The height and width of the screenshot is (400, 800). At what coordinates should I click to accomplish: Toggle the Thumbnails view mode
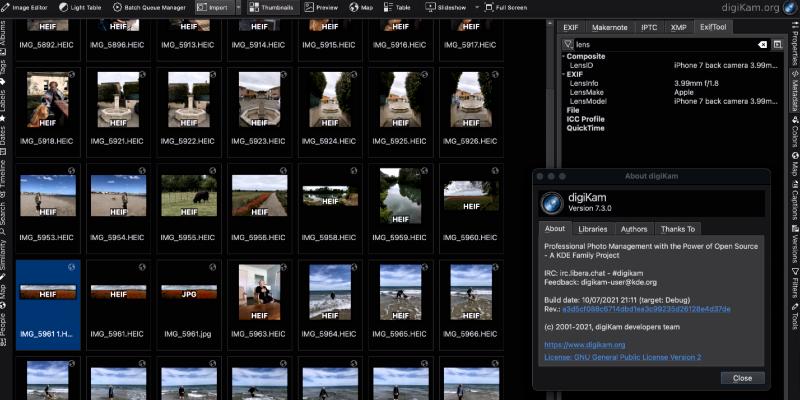tap(270, 7)
